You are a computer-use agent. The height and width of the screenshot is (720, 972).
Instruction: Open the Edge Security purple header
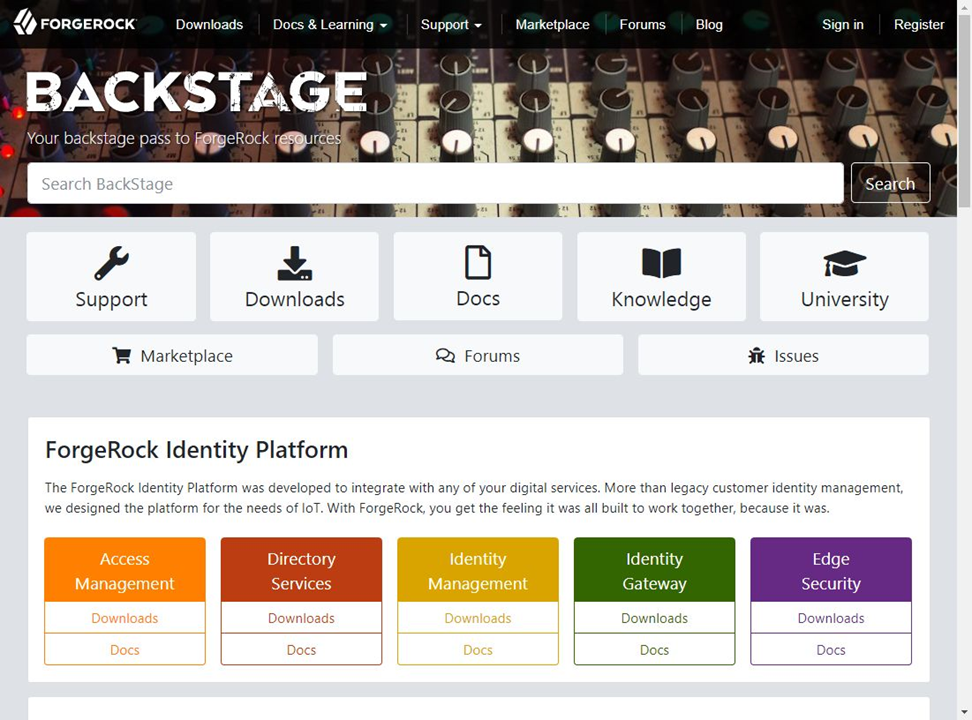[x=831, y=570]
